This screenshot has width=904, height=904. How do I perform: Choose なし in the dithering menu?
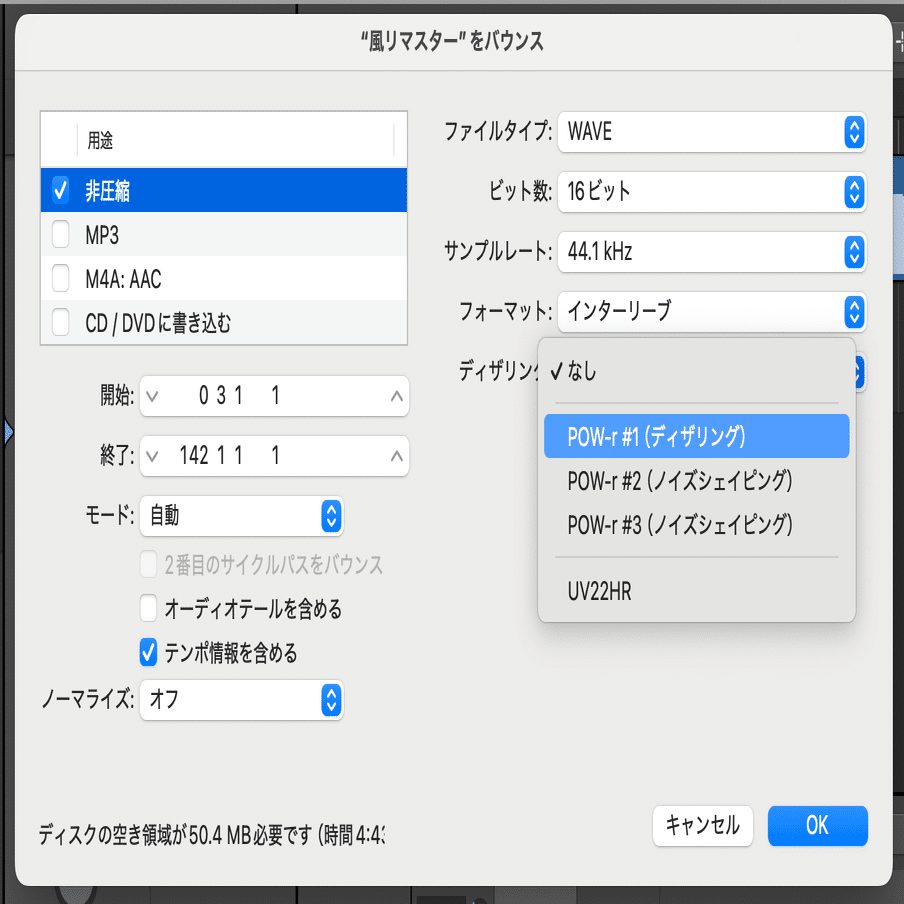tap(696, 369)
